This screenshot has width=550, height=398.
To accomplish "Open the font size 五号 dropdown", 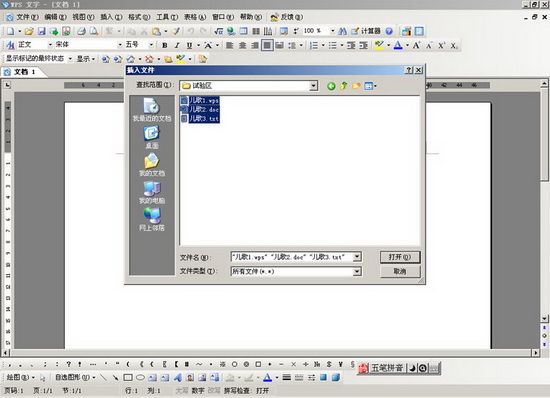I will (x=151, y=45).
